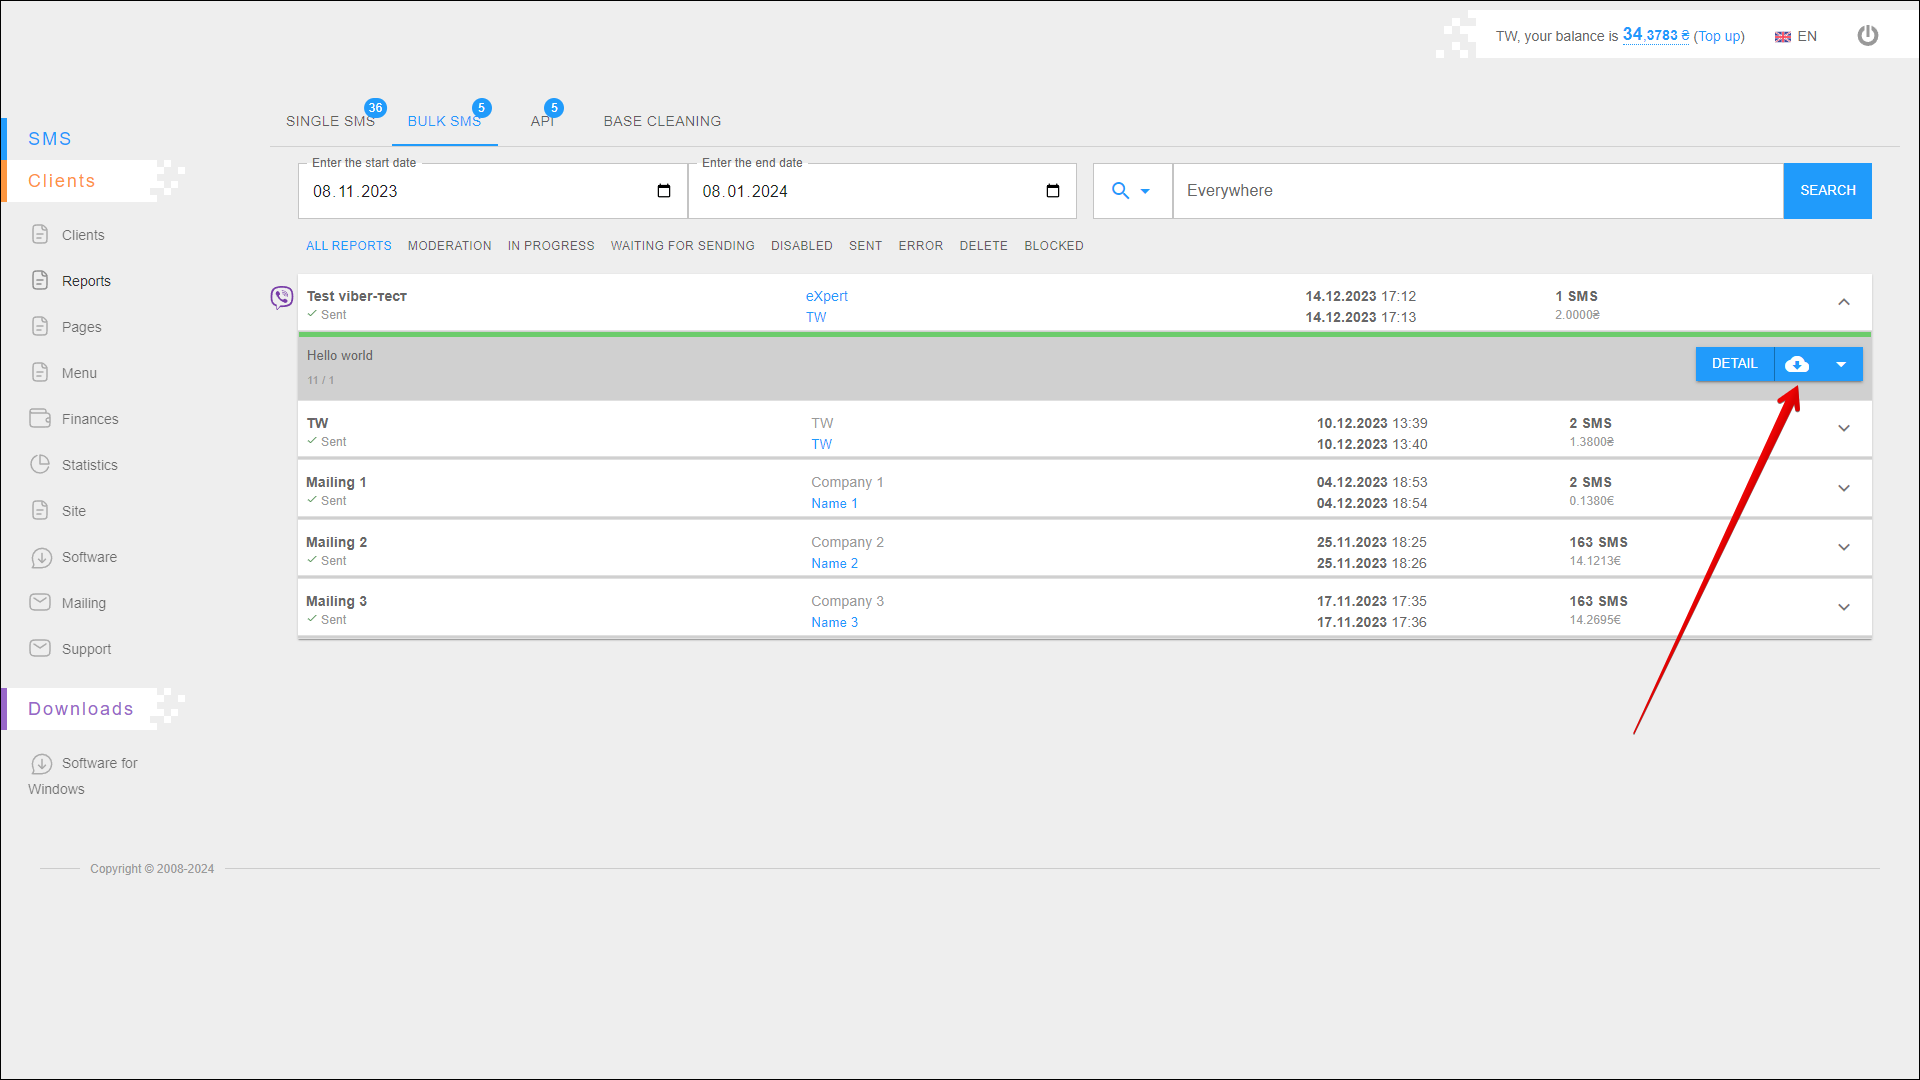Viewport: 1920px width, 1080px height.
Task: Open start date calendar picker icon
Action: point(663,191)
